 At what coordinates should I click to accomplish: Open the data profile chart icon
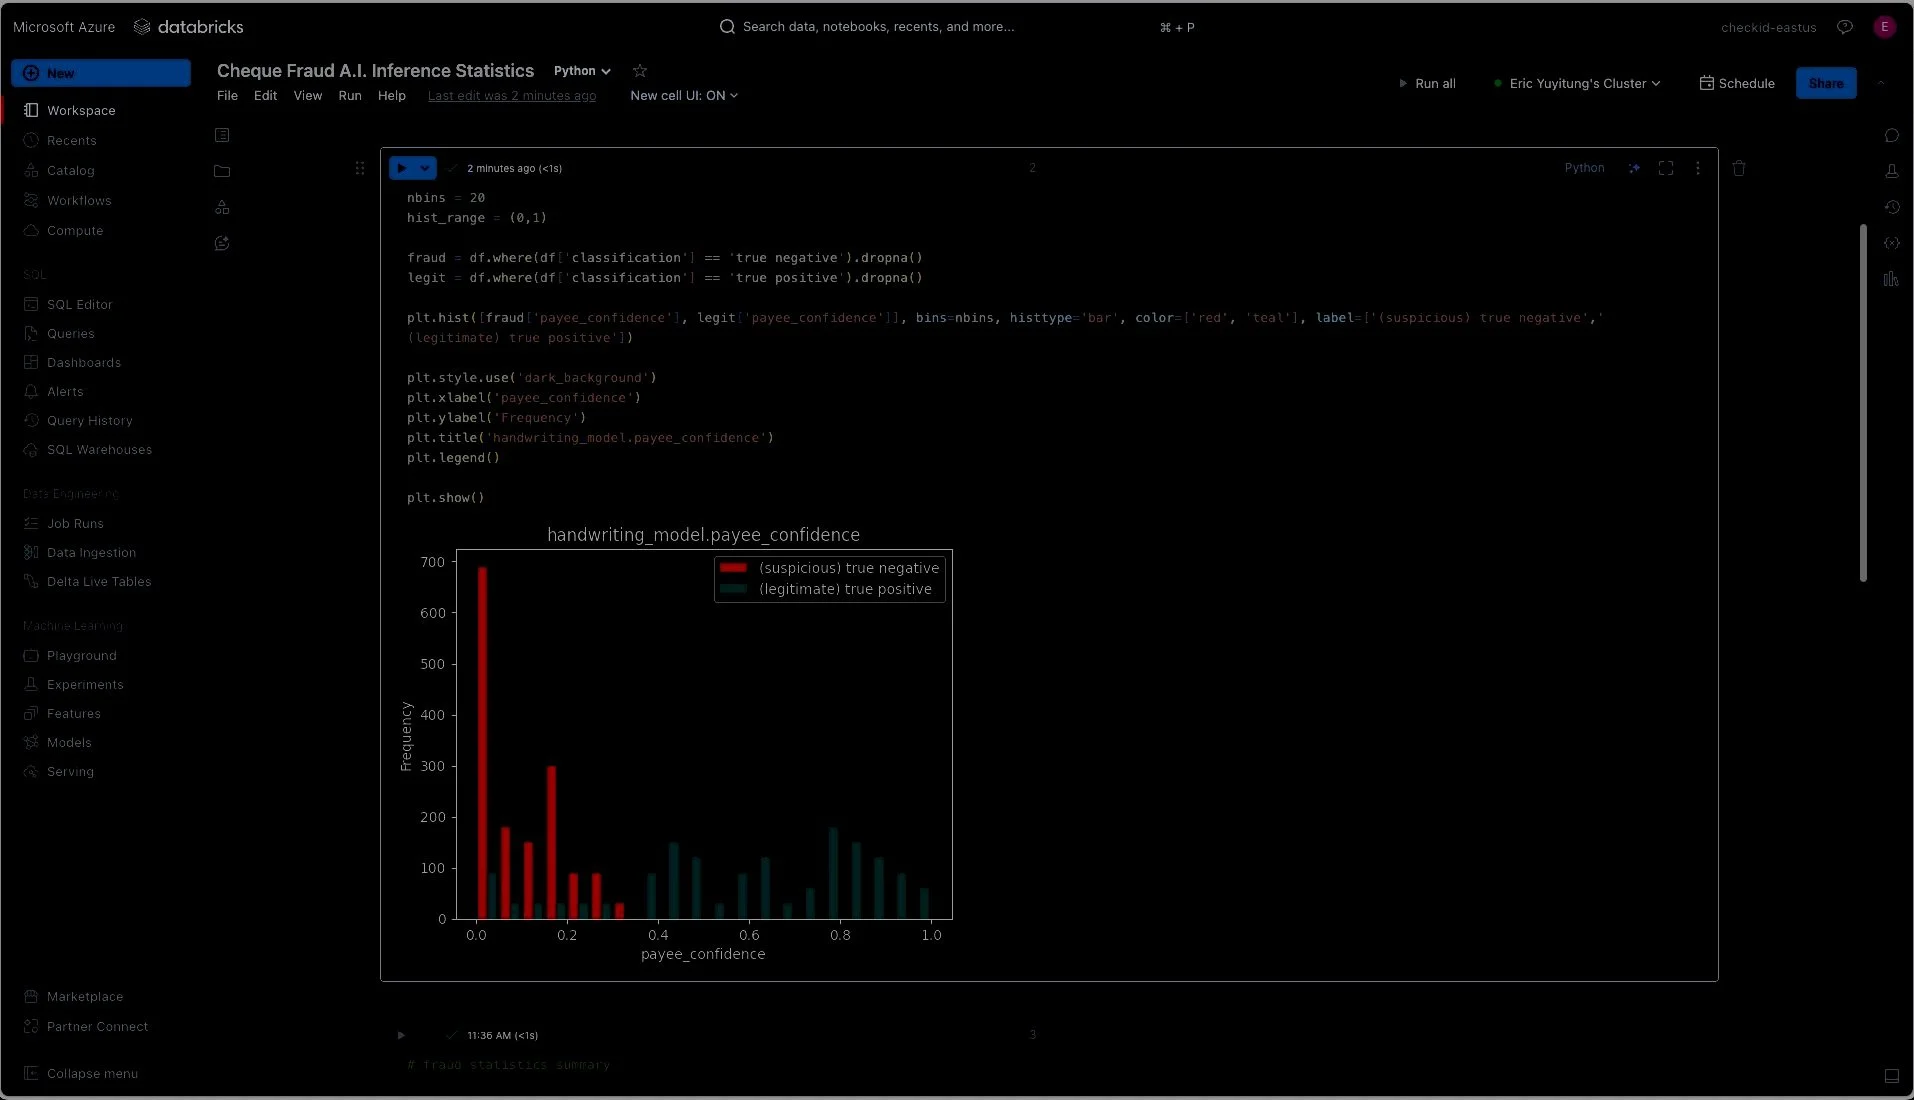coord(1892,280)
